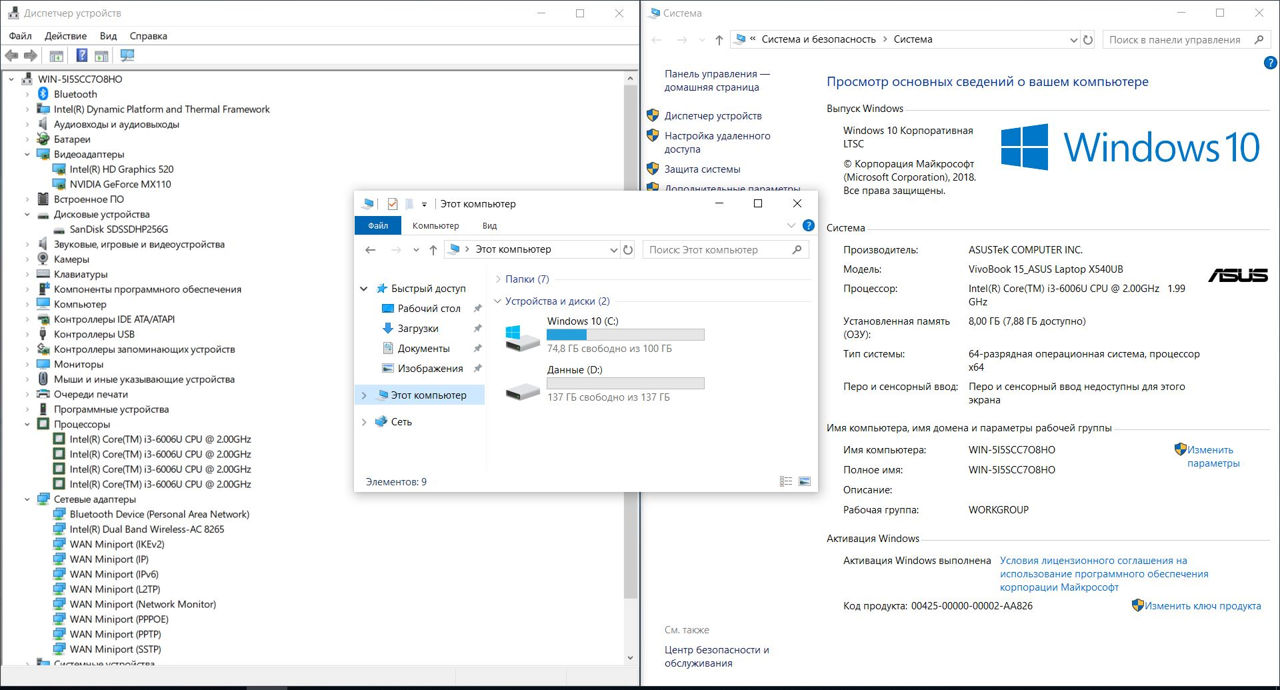Viewport: 1280px width, 690px height.
Task: Switch Explorer to the large thumbnails view
Action: pos(804,482)
